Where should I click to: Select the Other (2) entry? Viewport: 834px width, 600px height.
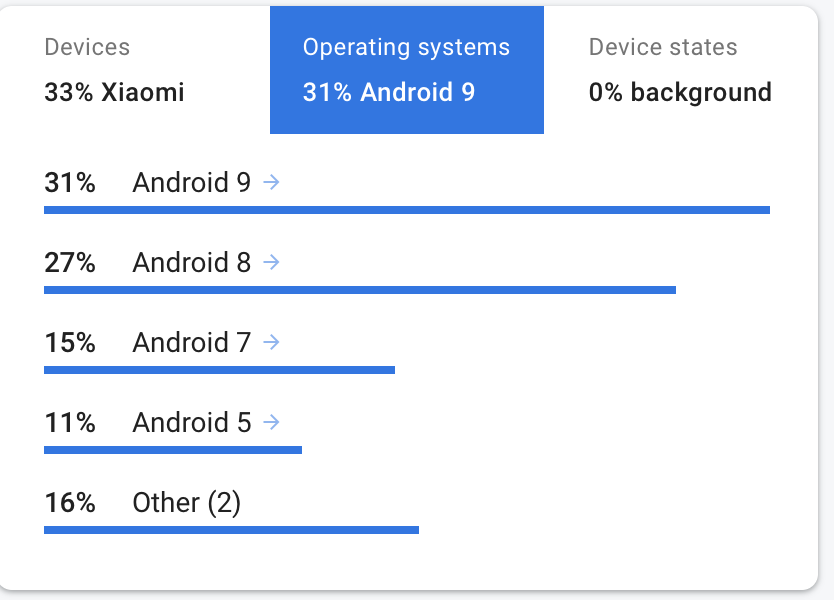point(187,503)
